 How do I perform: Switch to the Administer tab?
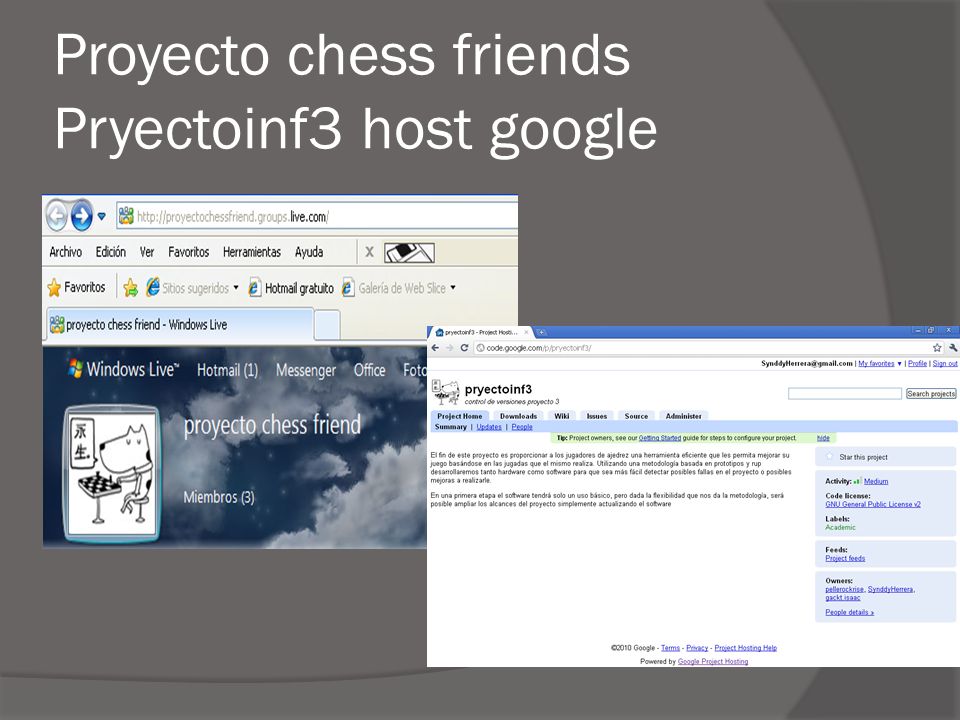pos(683,416)
